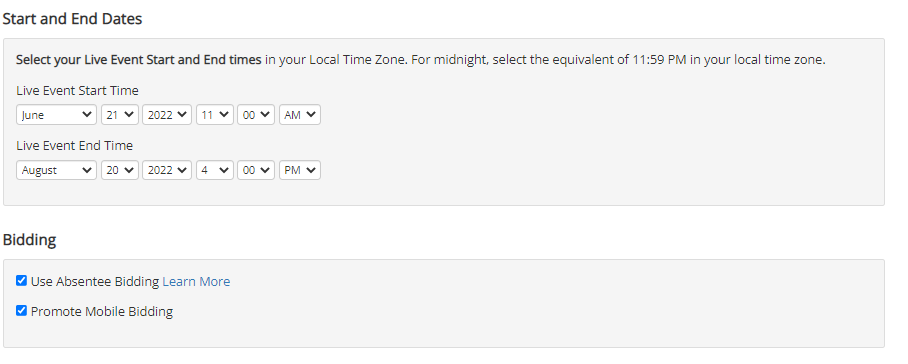
Task: Click the Use Absentee Bidding label text
Action: click(95, 281)
